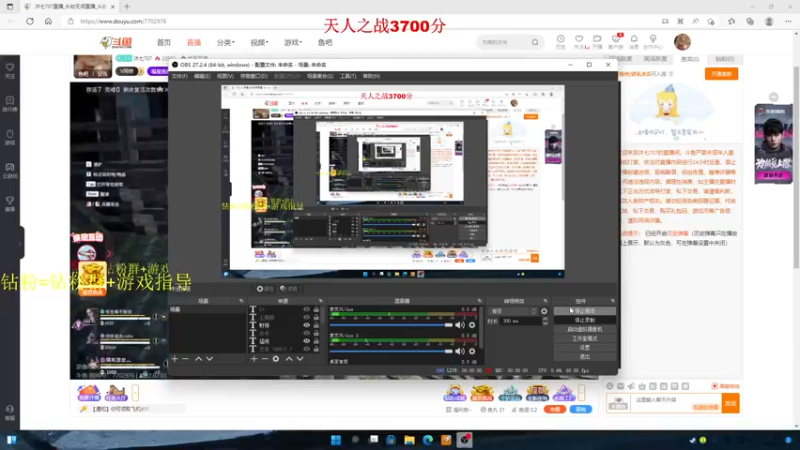Image resolution: width=800 pixels, height=450 pixels.
Task: Toggle visibility eye of the third text source
Action: 306,325
